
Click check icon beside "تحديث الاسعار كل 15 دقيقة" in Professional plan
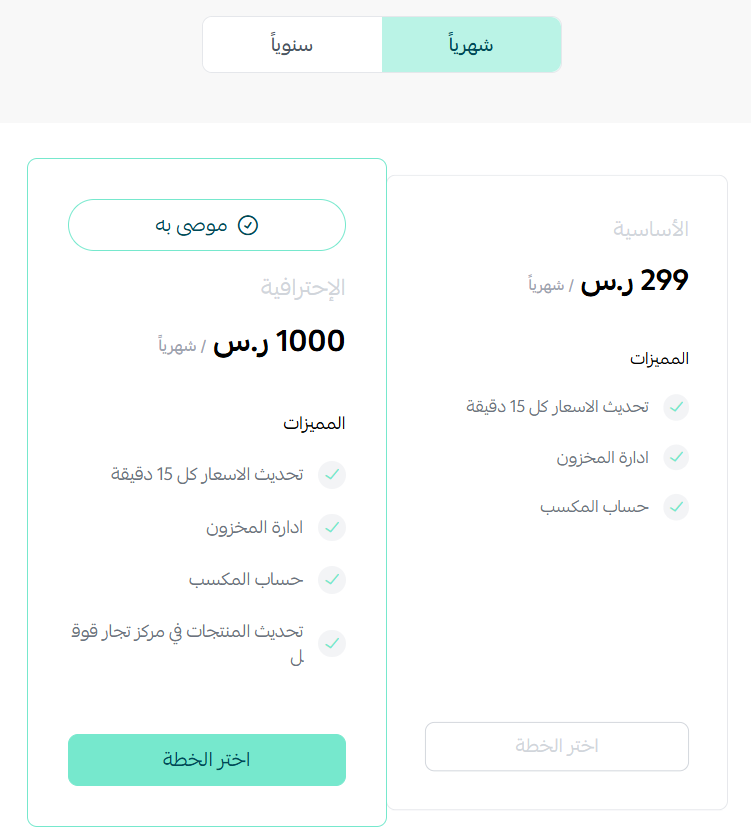pyautogui.click(x=332, y=475)
